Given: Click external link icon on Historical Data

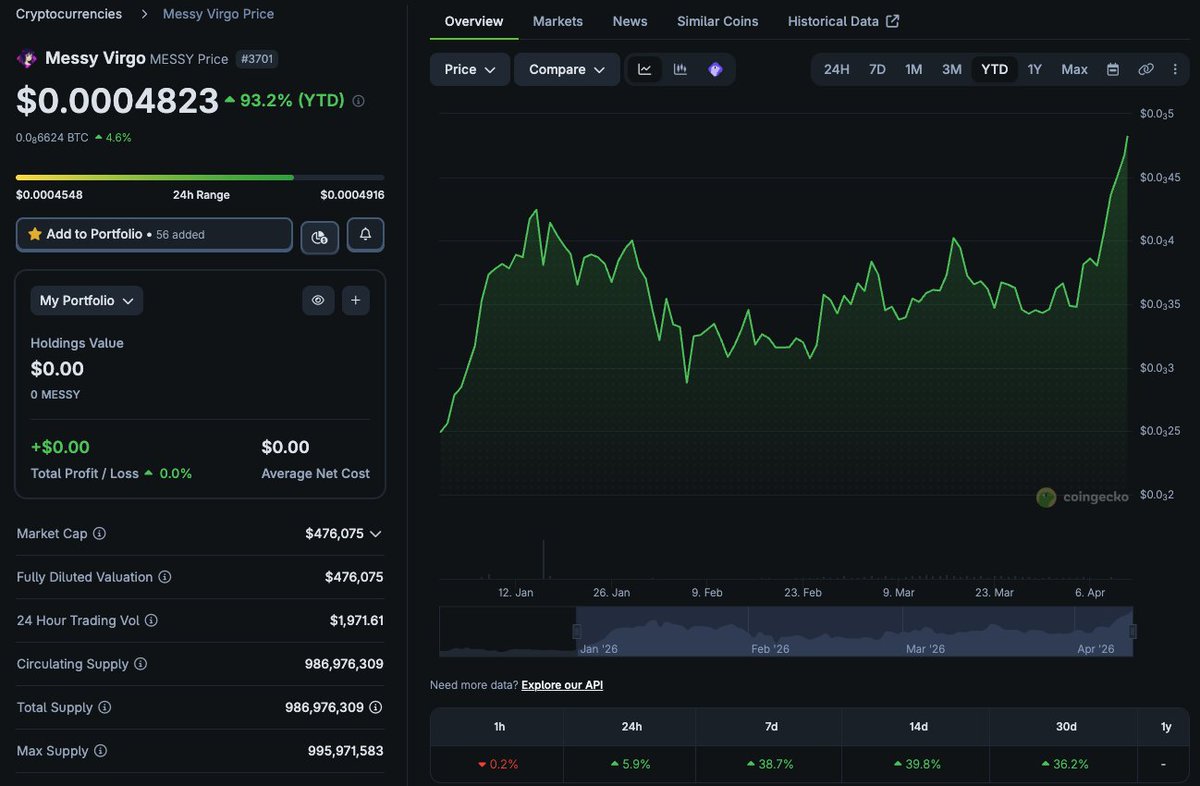Looking at the screenshot, I should point(893,21).
